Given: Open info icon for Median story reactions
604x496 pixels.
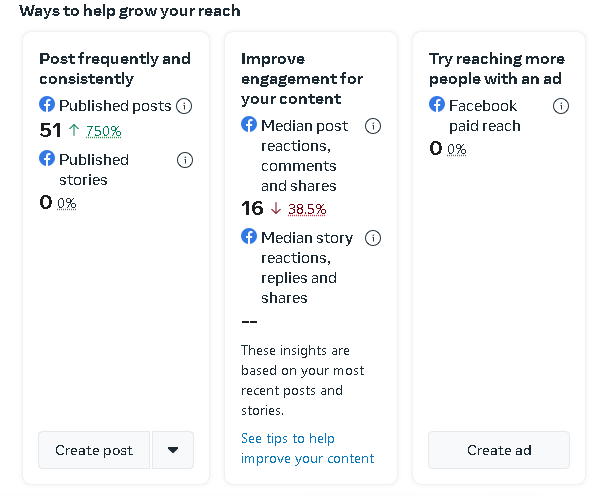Looking at the screenshot, I should [x=373, y=238].
